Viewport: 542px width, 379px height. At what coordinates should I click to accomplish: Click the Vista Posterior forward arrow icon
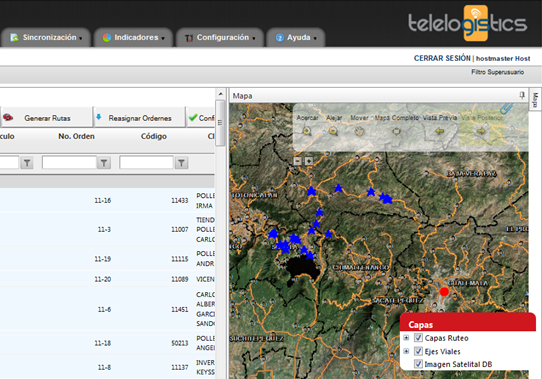tap(481, 131)
